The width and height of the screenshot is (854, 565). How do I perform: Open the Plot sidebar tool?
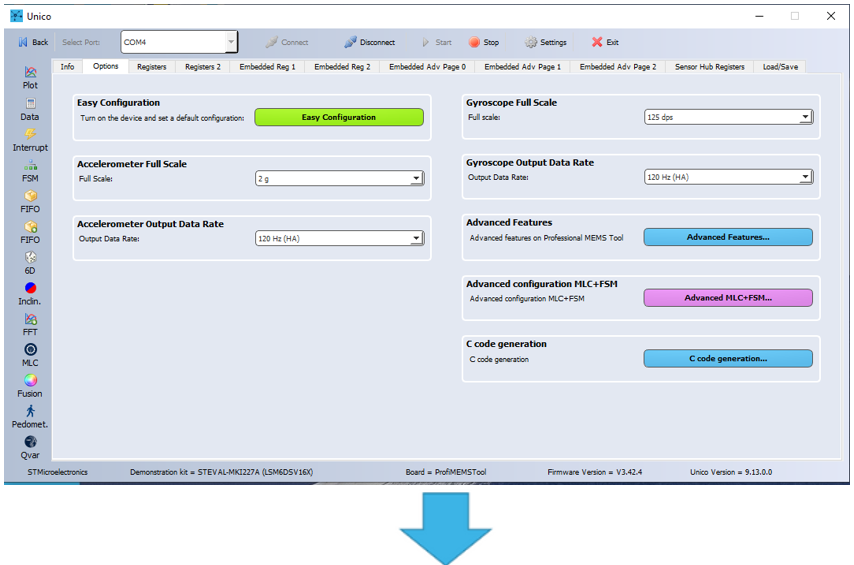click(x=30, y=78)
